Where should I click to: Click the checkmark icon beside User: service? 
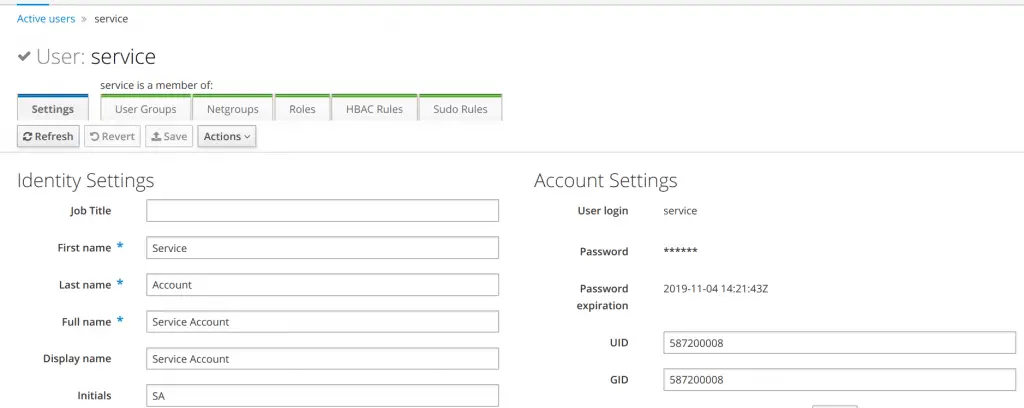tap(24, 57)
